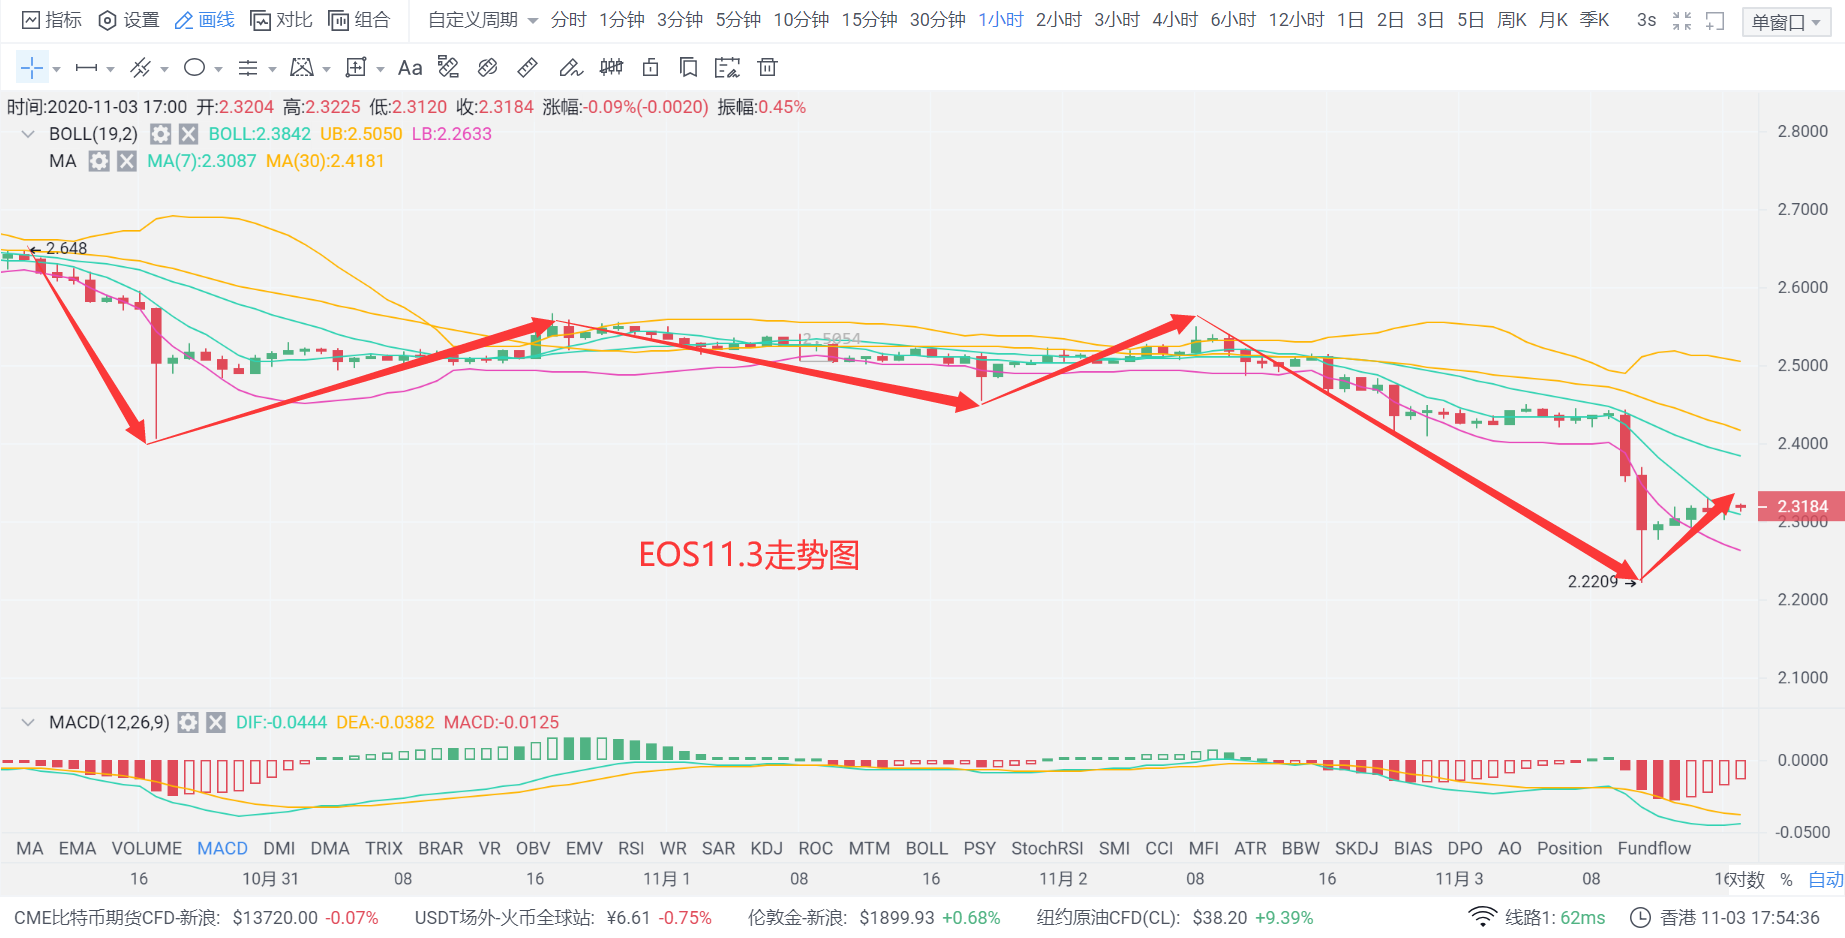This screenshot has height=938, width=1845.
Task: Click the rotated ruler link icon
Action: [x=488, y=67]
